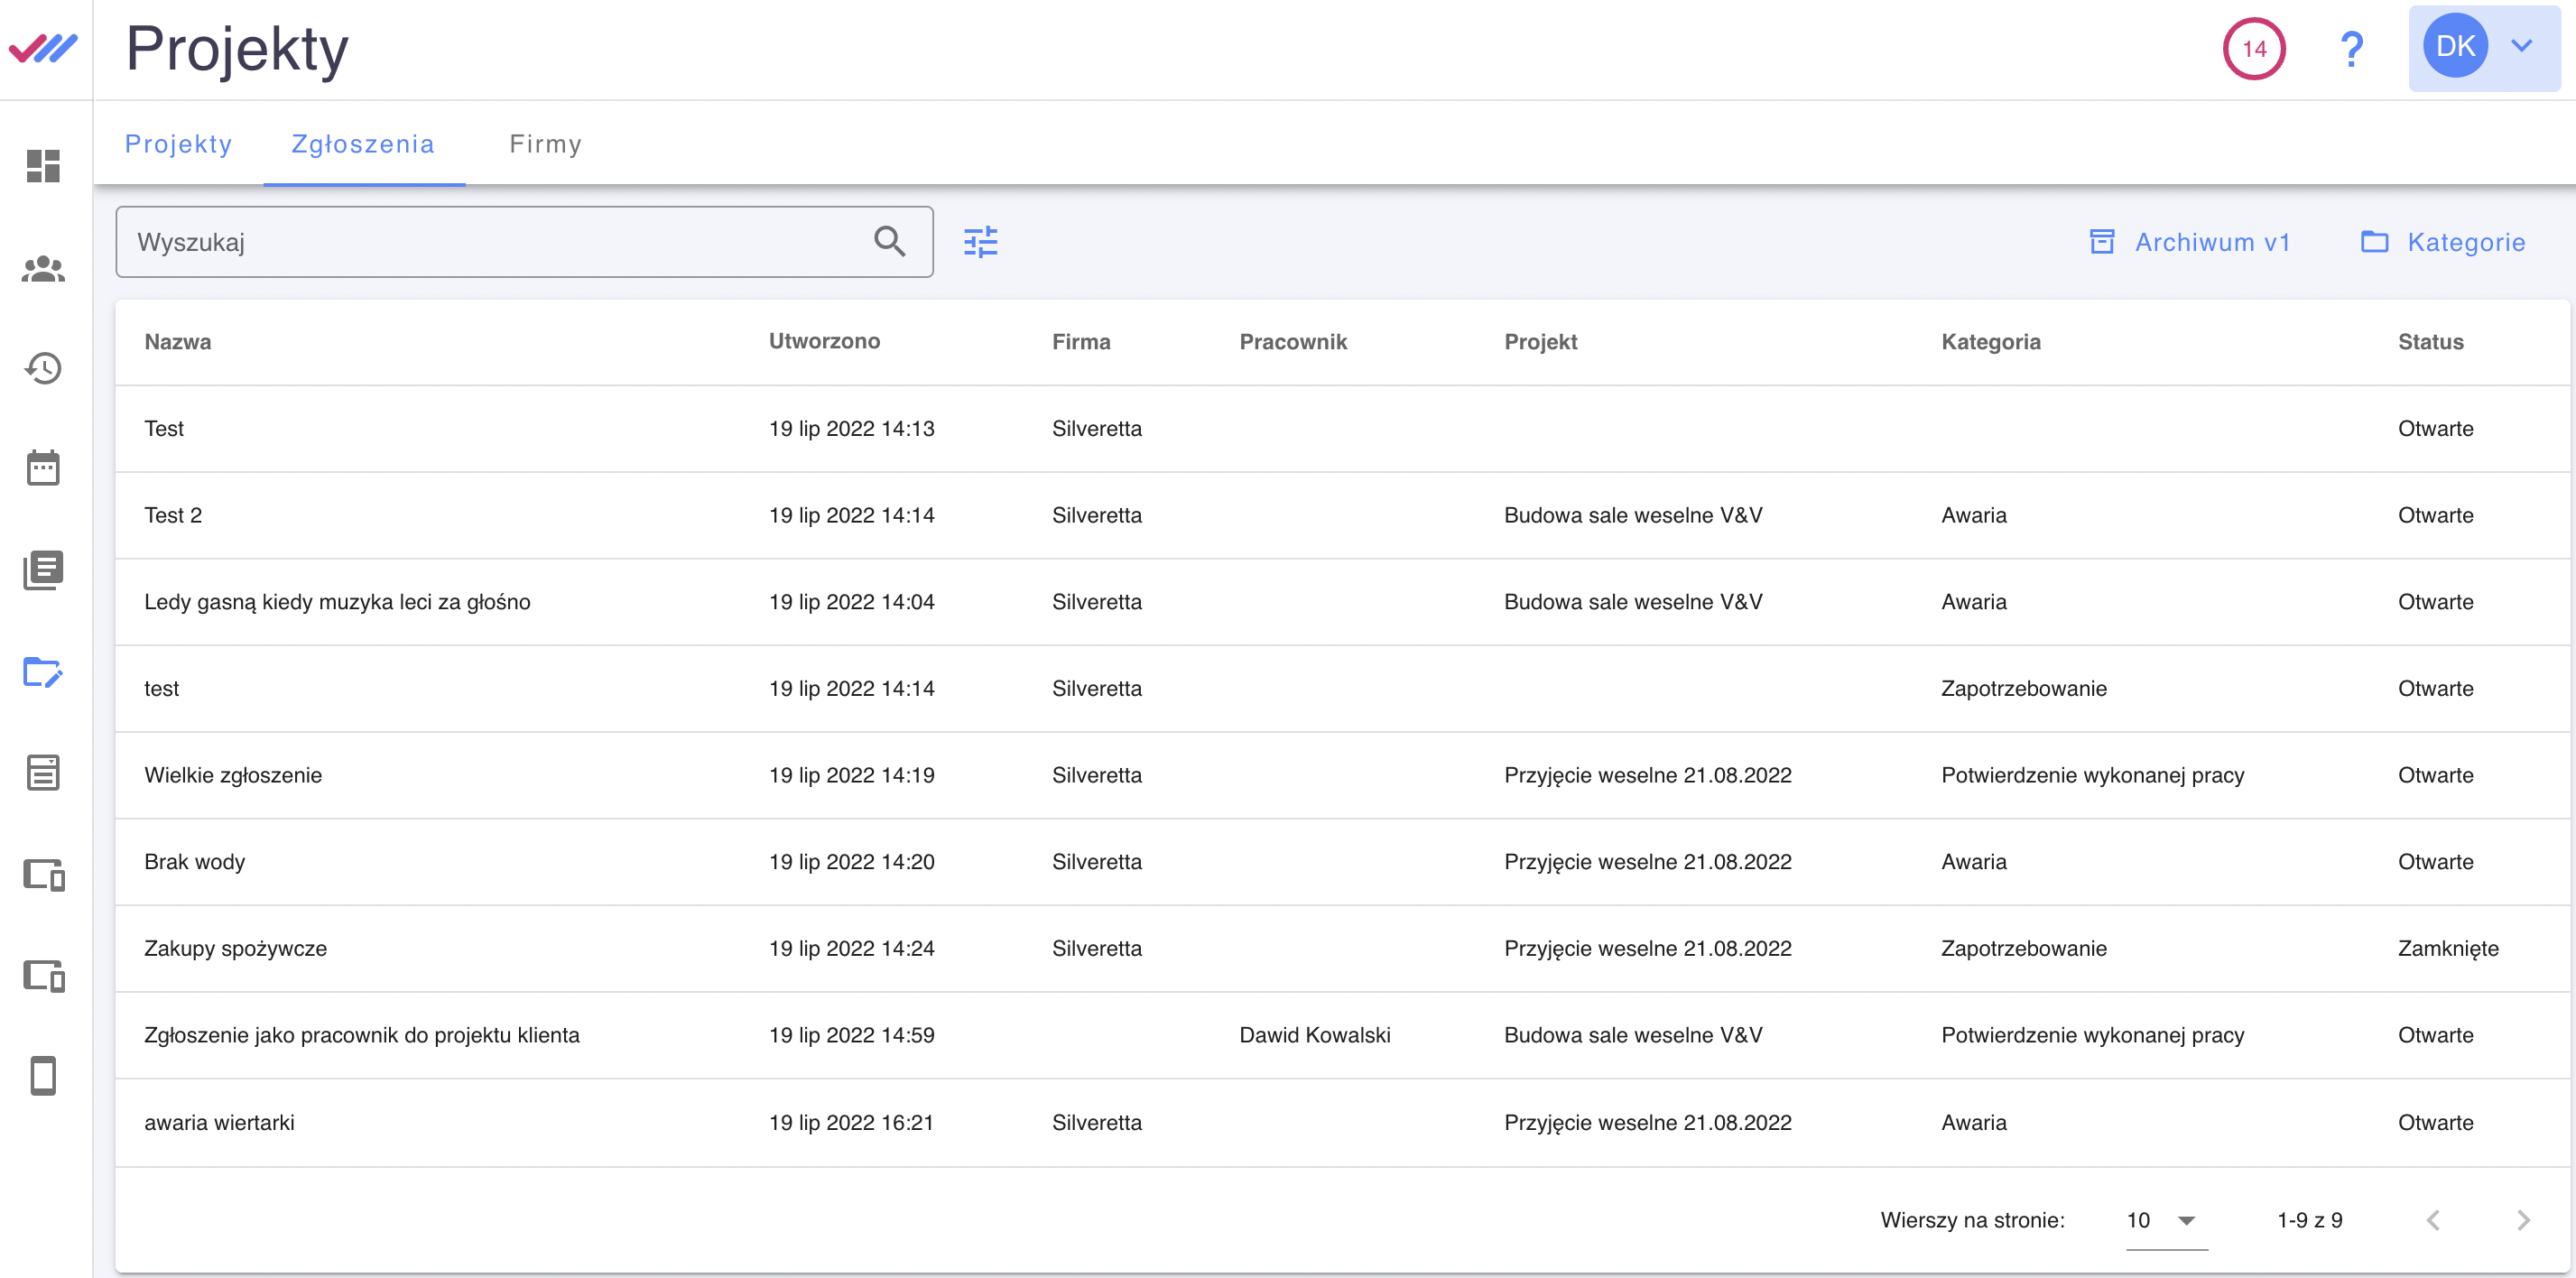
Task: Switch to the Firmy tab
Action: (x=545, y=144)
